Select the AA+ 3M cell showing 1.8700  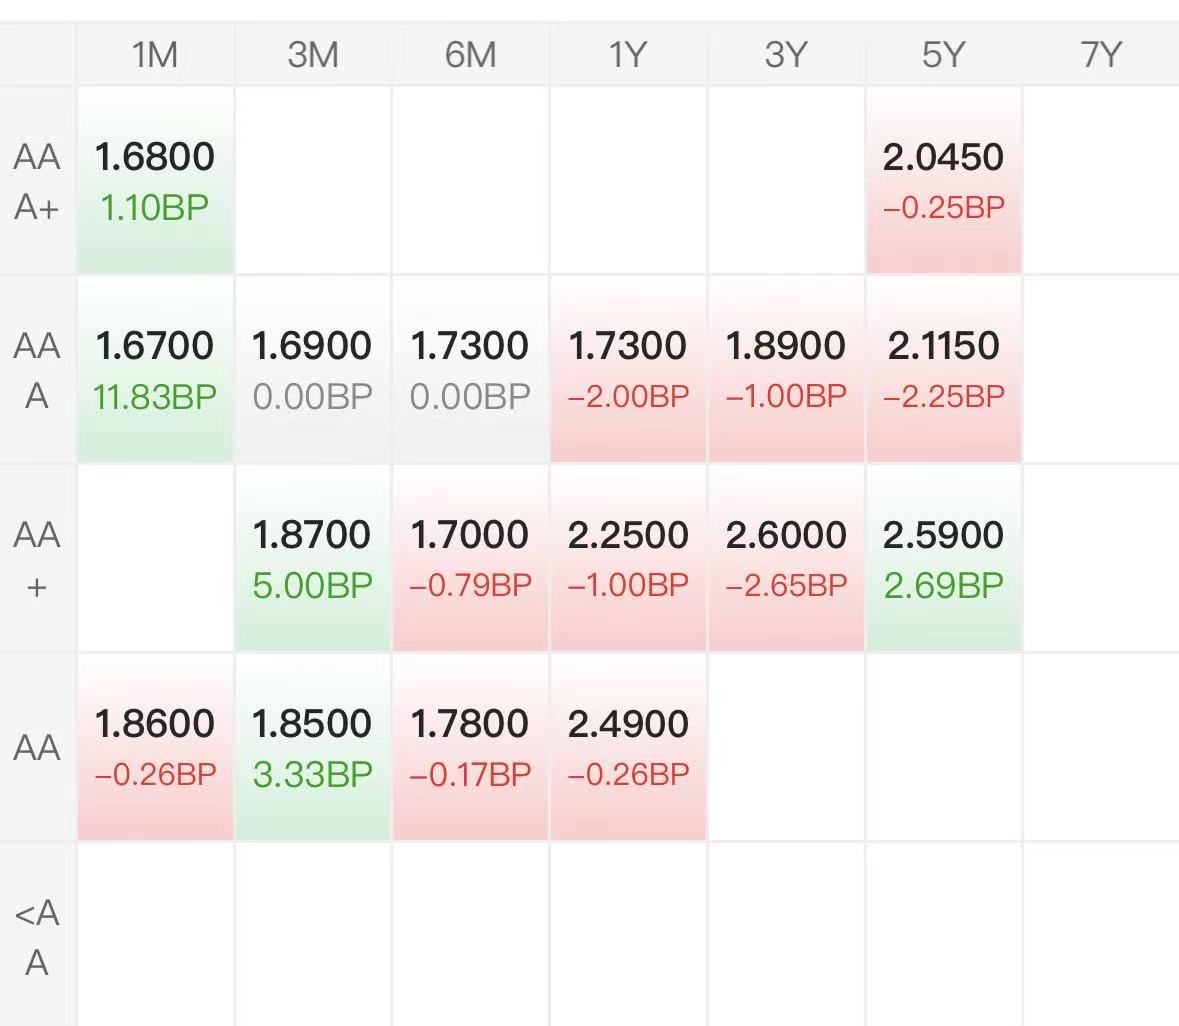(313, 559)
